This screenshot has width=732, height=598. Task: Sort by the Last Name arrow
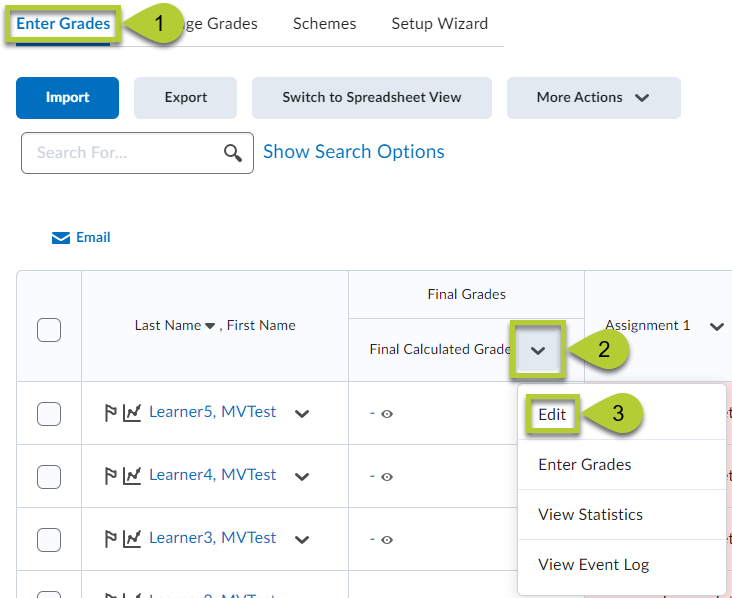210,326
